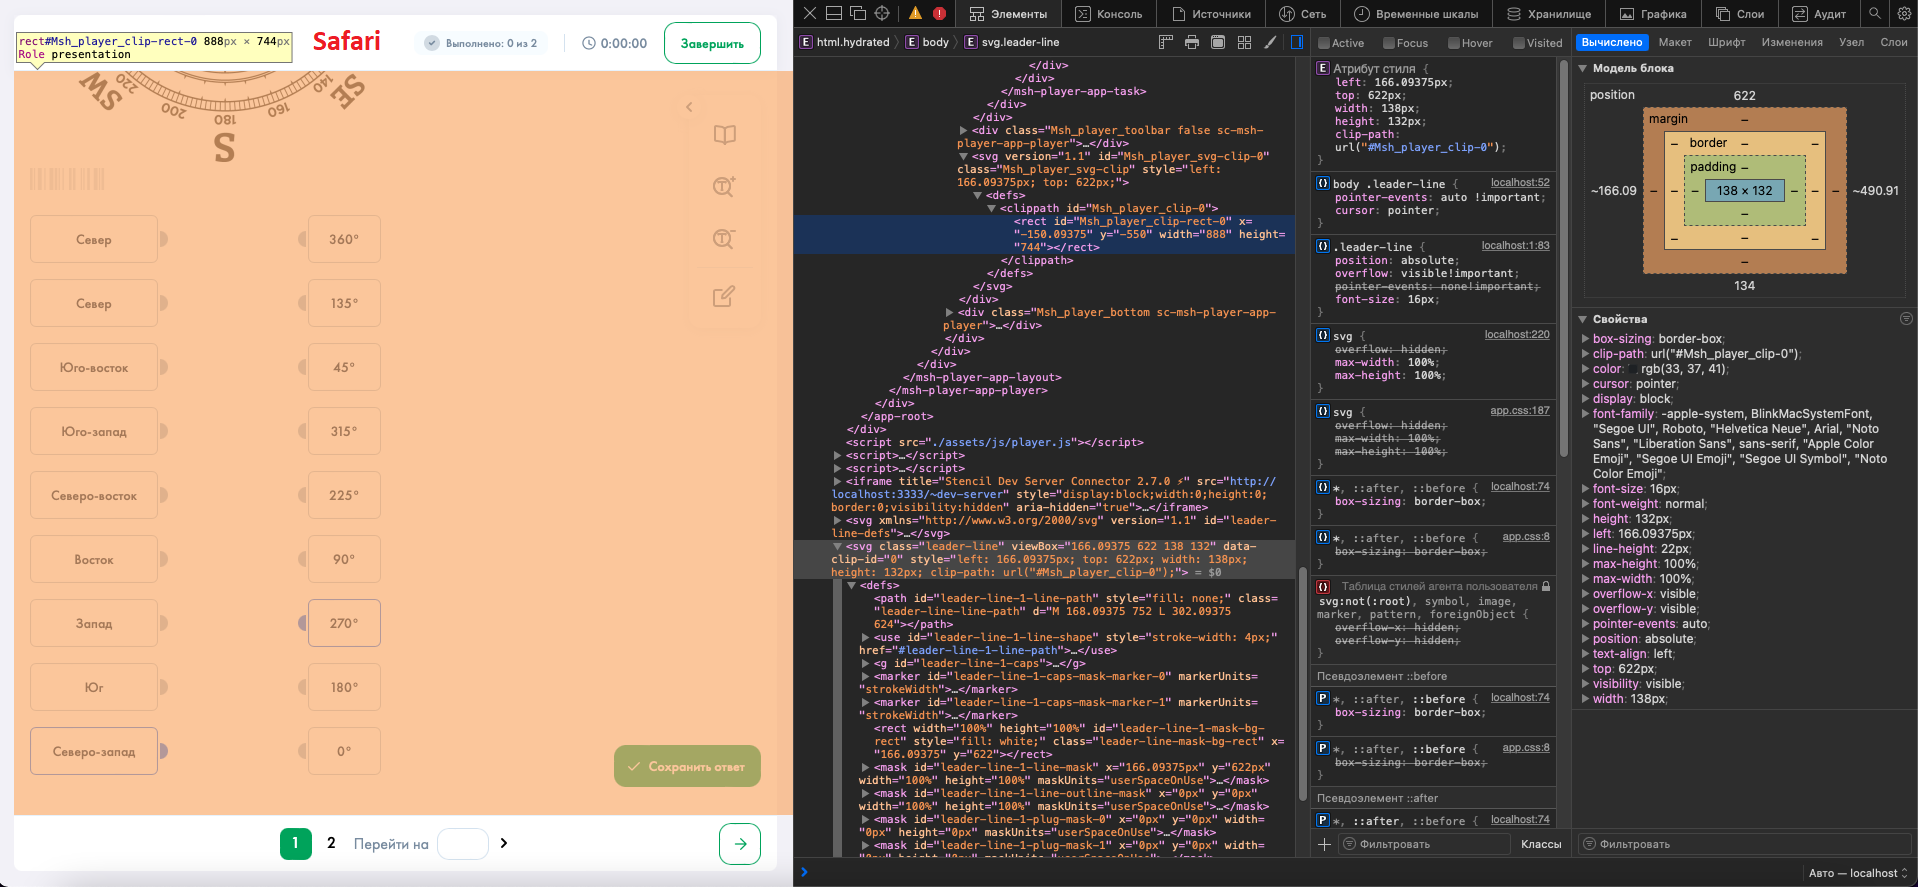Toggle the details sidebar icon

click(1297, 42)
